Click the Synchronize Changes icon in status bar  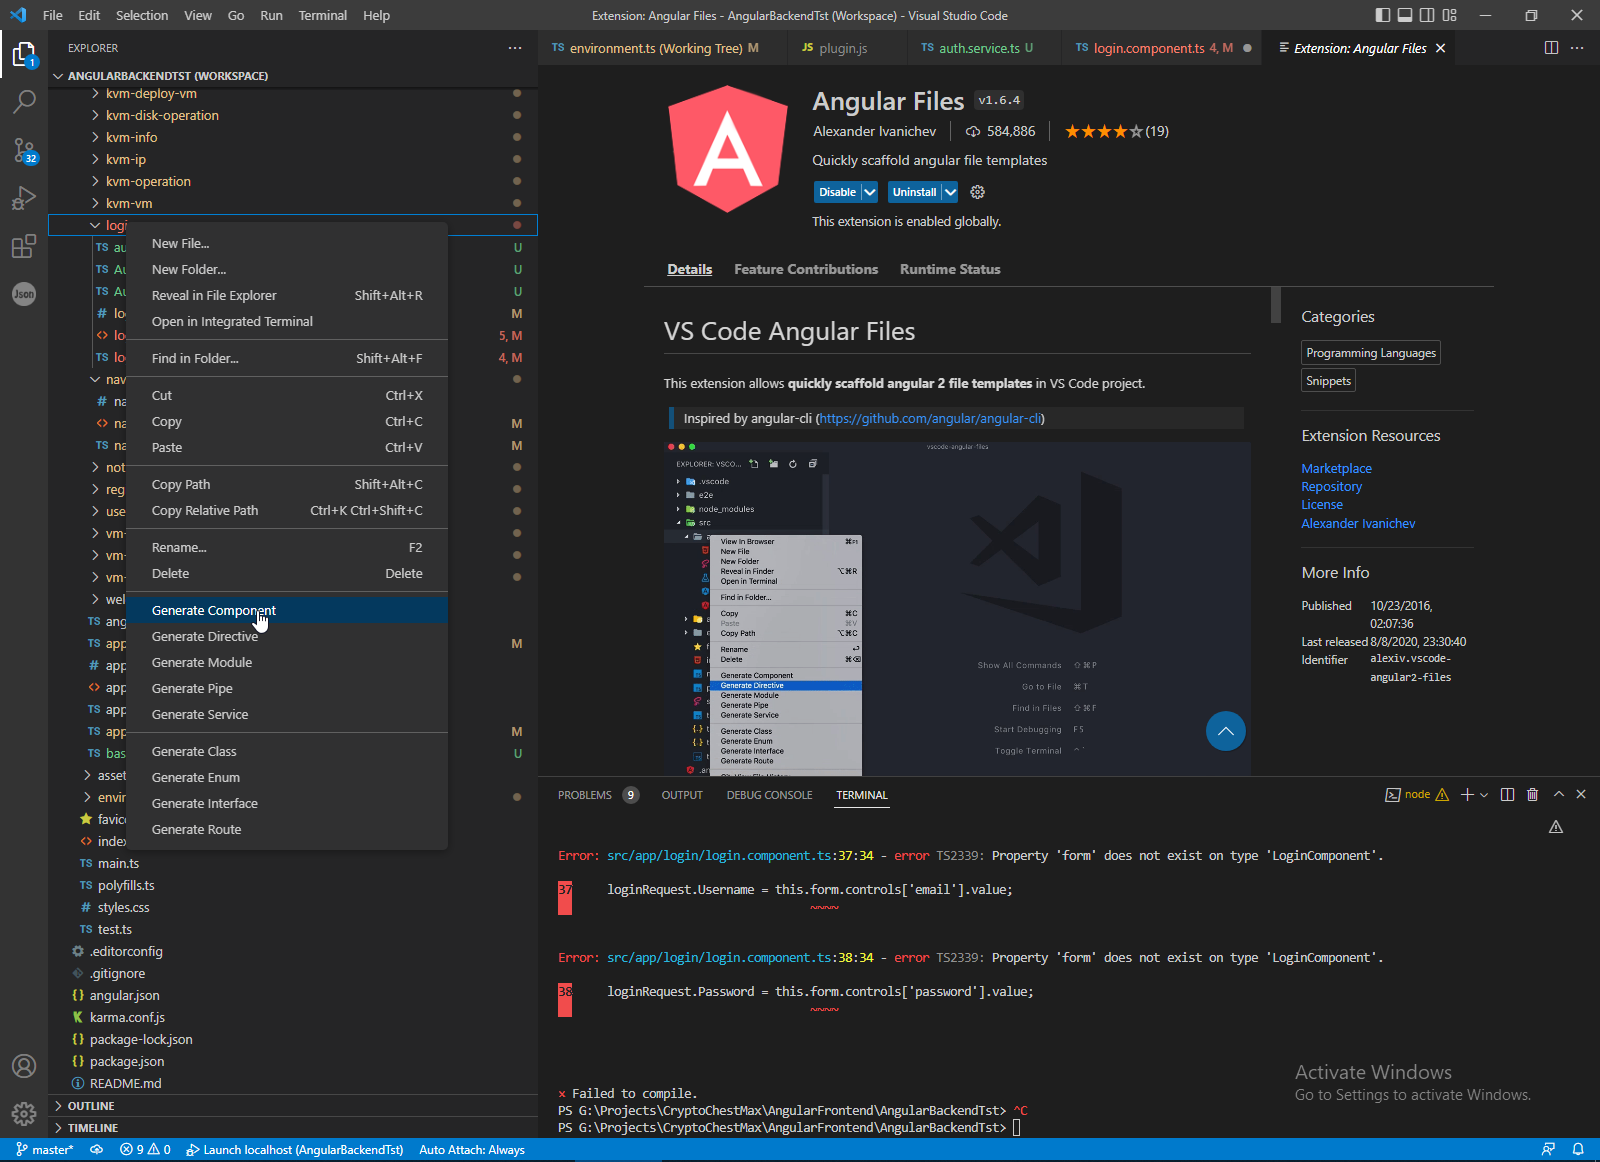pyautogui.click(x=97, y=1150)
